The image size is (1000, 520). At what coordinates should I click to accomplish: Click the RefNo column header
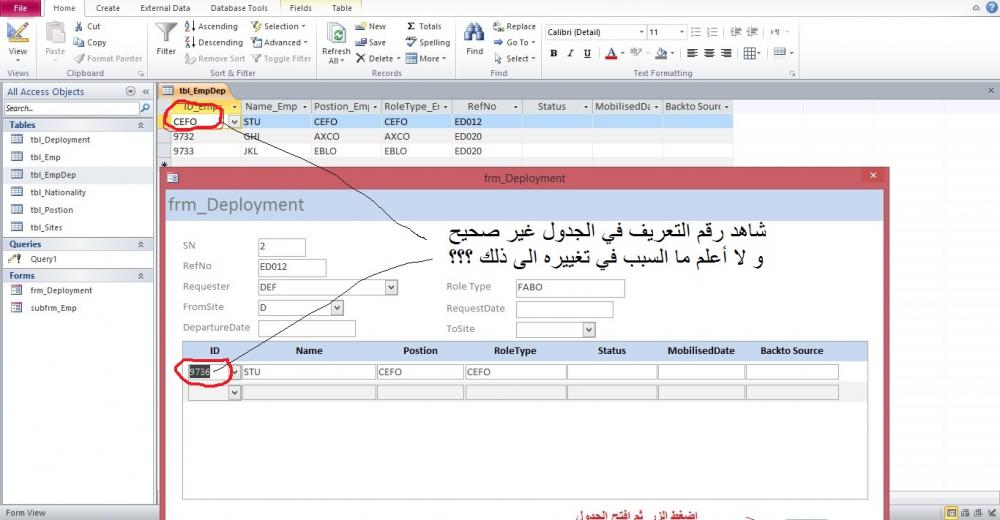(x=487, y=107)
